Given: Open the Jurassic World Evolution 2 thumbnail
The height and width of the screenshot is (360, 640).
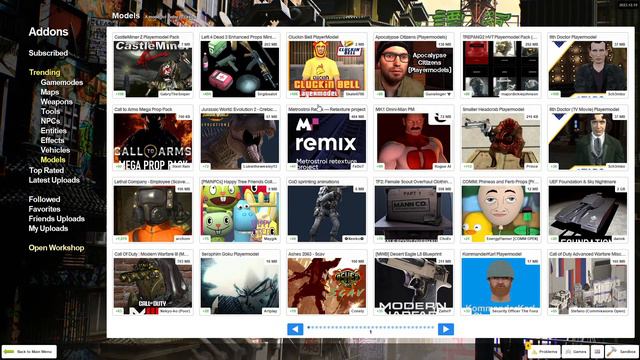Looking at the screenshot, I should (240, 141).
